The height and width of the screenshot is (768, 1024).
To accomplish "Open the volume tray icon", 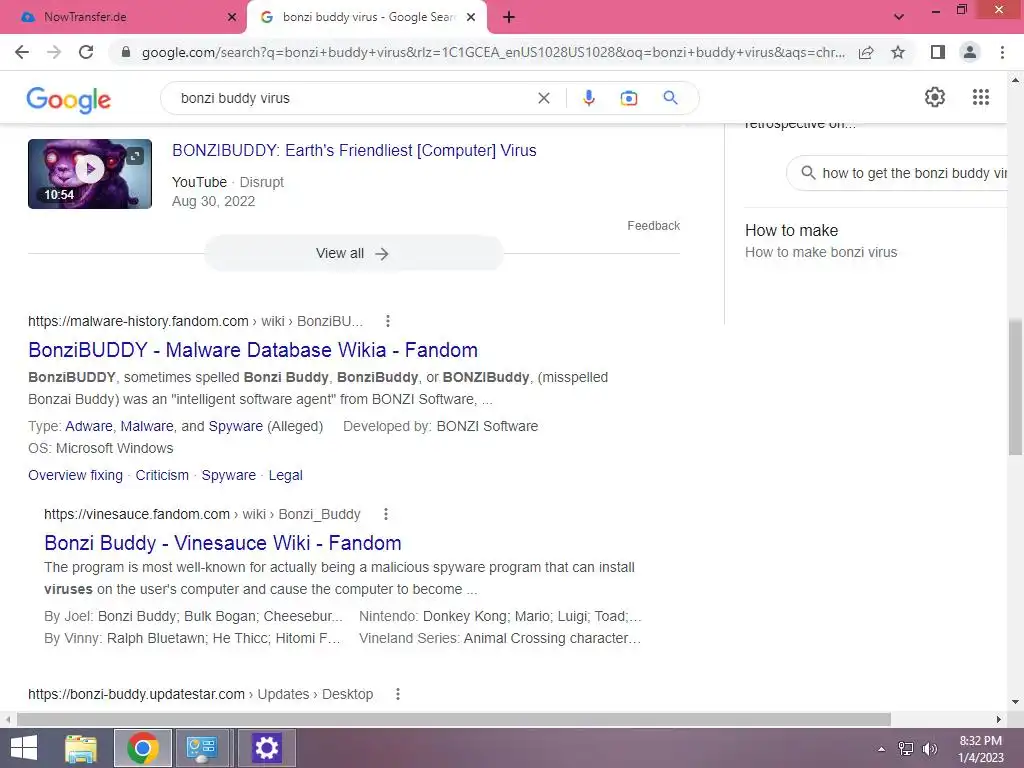I will [930, 749].
